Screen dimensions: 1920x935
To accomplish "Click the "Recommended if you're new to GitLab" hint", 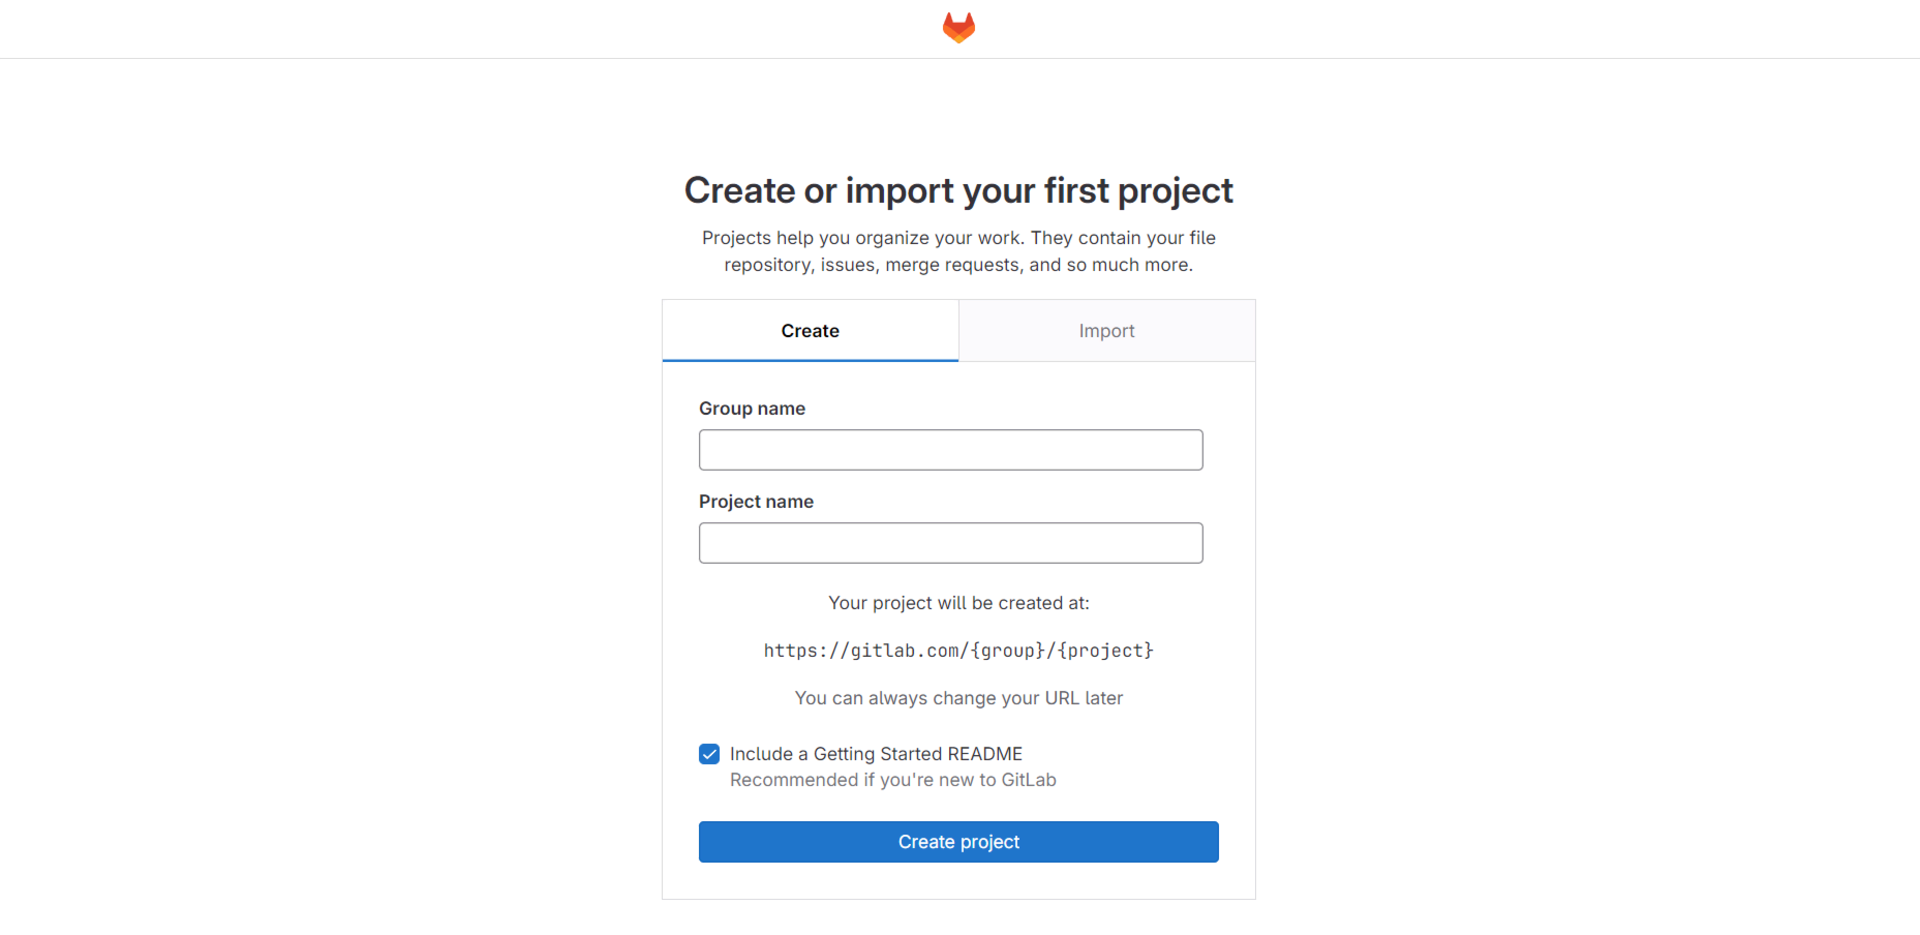I will (892, 780).
